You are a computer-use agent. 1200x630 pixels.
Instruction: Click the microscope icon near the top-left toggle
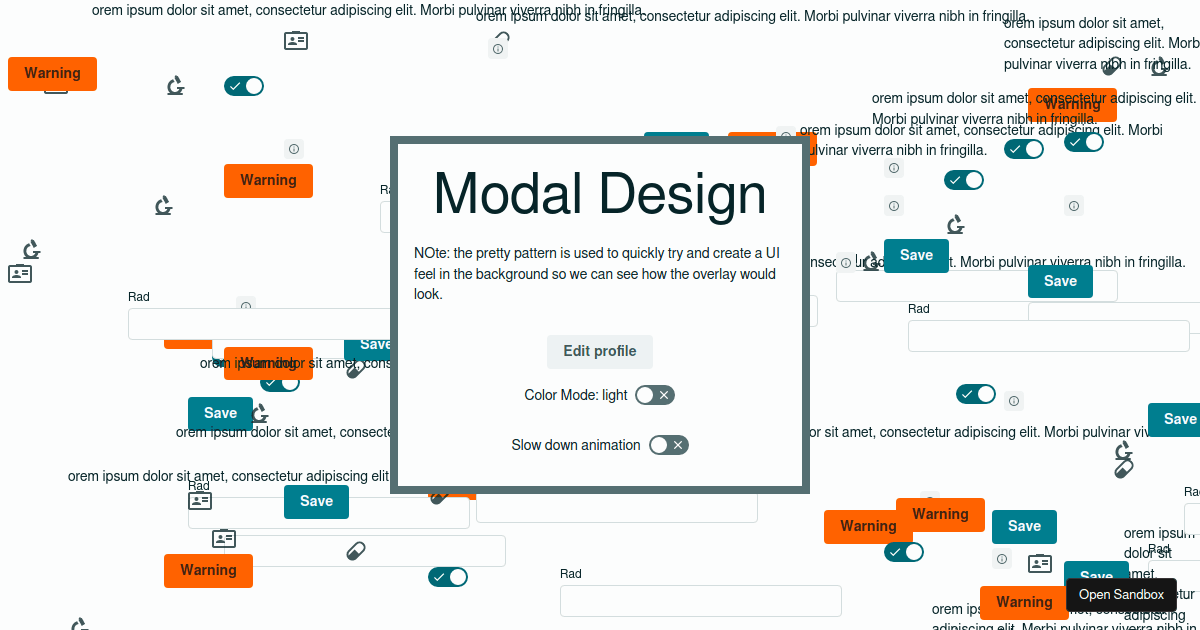point(176,86)
